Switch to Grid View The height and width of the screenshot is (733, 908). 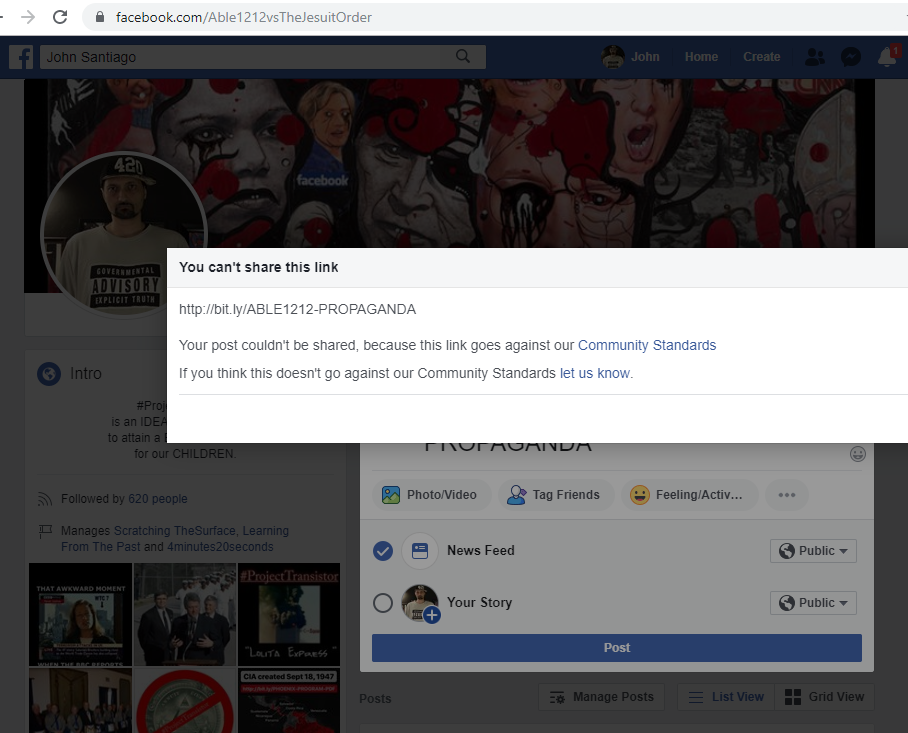pyautogui.click(x=825, y=697)
